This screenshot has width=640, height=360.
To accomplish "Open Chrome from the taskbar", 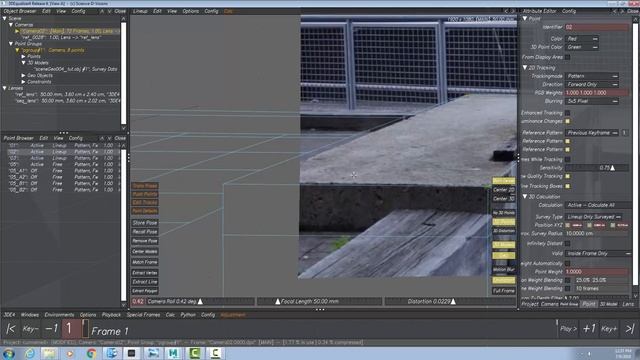I will (91, 353).
